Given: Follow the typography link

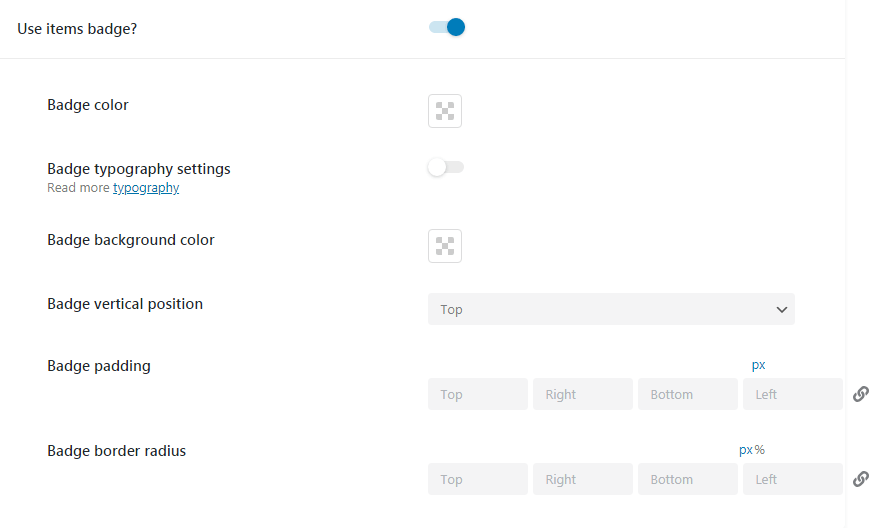Looking at the screenshot, I should [x=146, y=188].
